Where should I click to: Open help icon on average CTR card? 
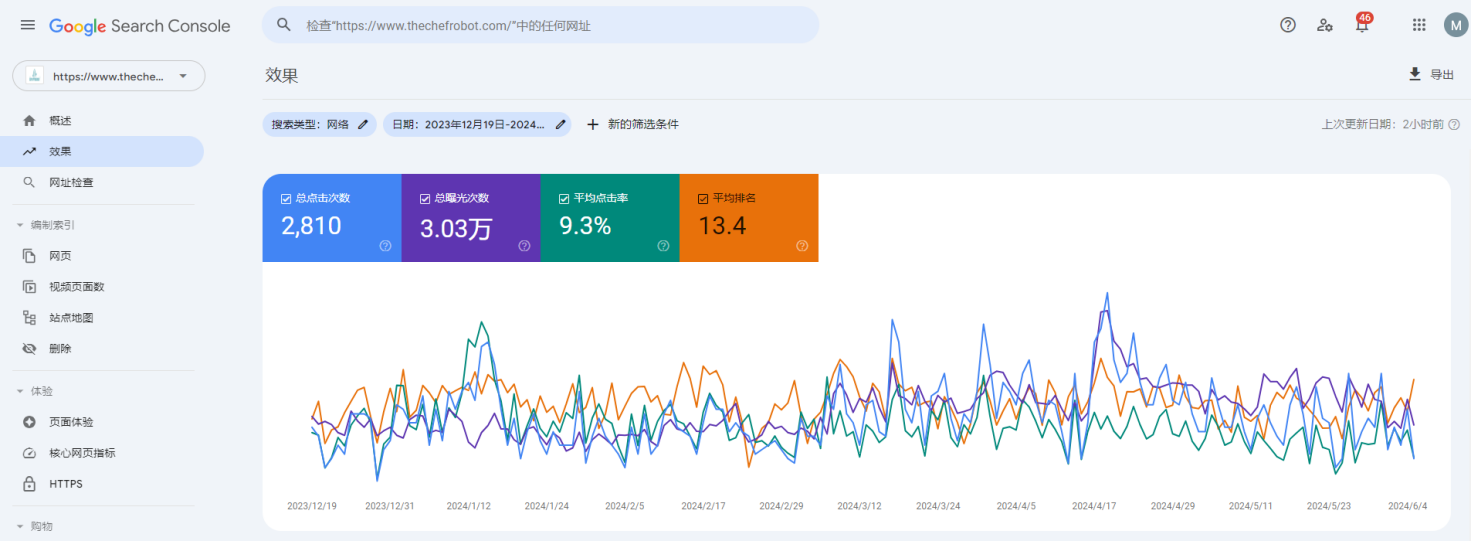pyautogui.click(x=663, y=246)
